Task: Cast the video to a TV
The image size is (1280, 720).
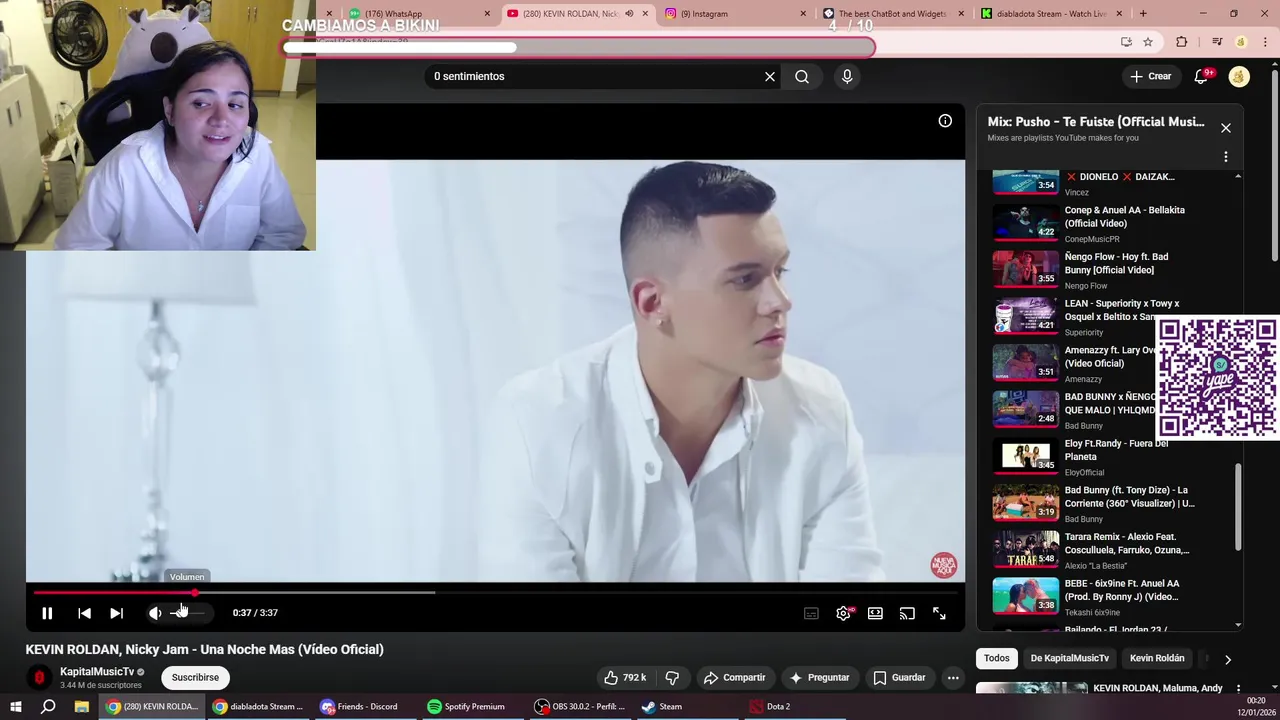Action: click(x=907, y=613)
